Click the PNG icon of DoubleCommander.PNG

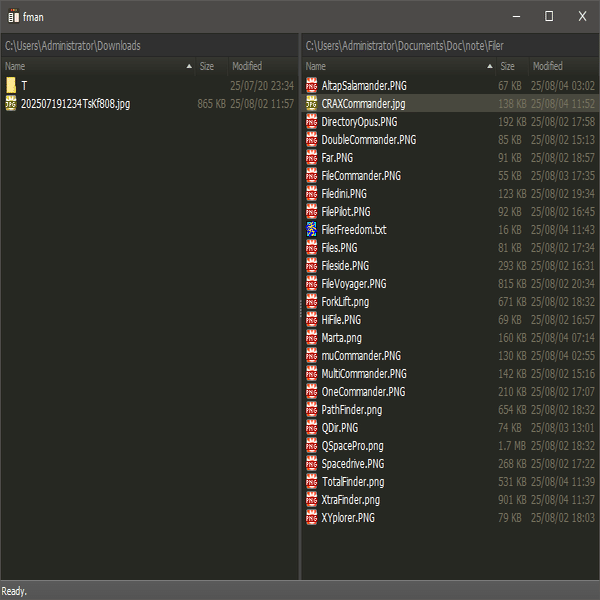311,140
